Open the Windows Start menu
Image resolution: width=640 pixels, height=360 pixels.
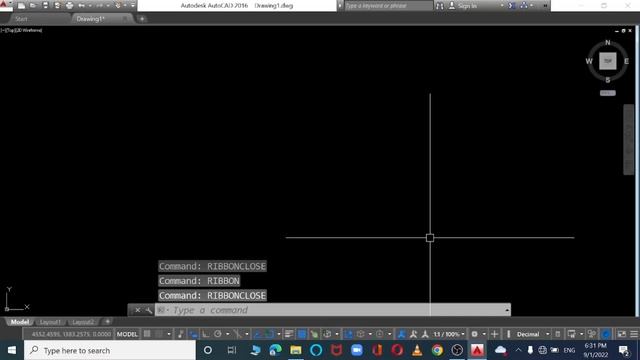pos(12,350)
